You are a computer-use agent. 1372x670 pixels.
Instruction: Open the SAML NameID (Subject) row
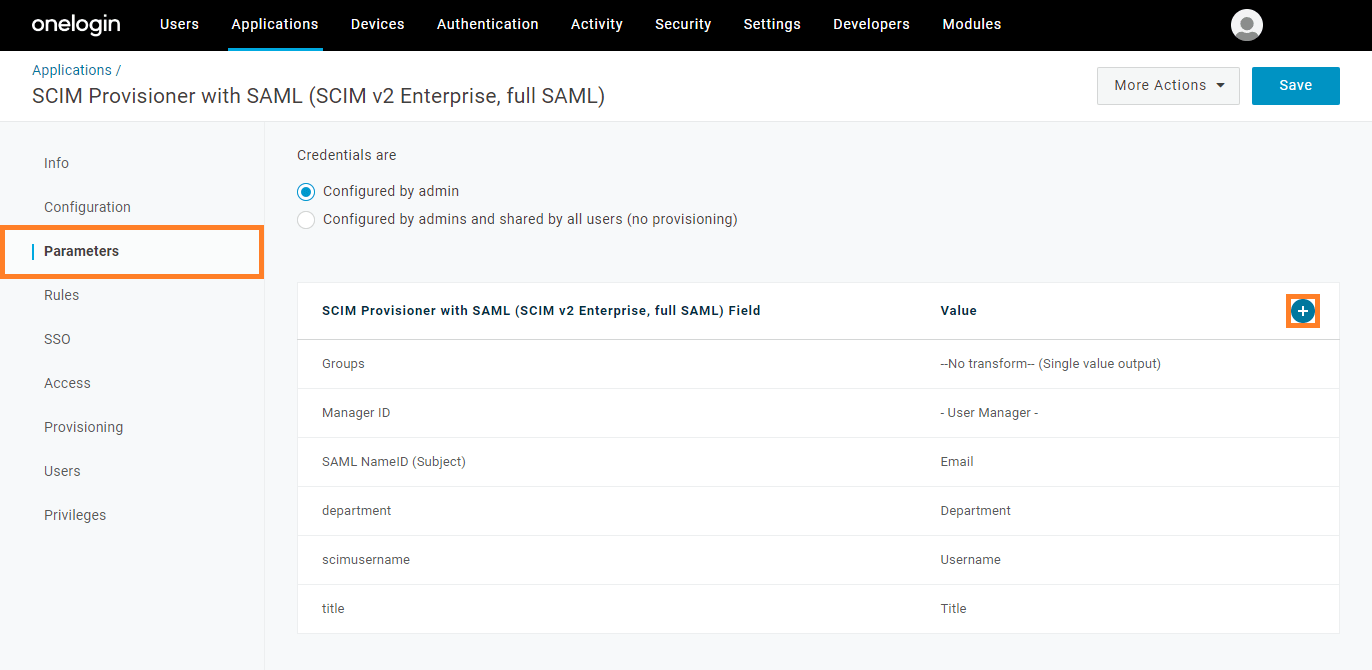coord(818,462)
